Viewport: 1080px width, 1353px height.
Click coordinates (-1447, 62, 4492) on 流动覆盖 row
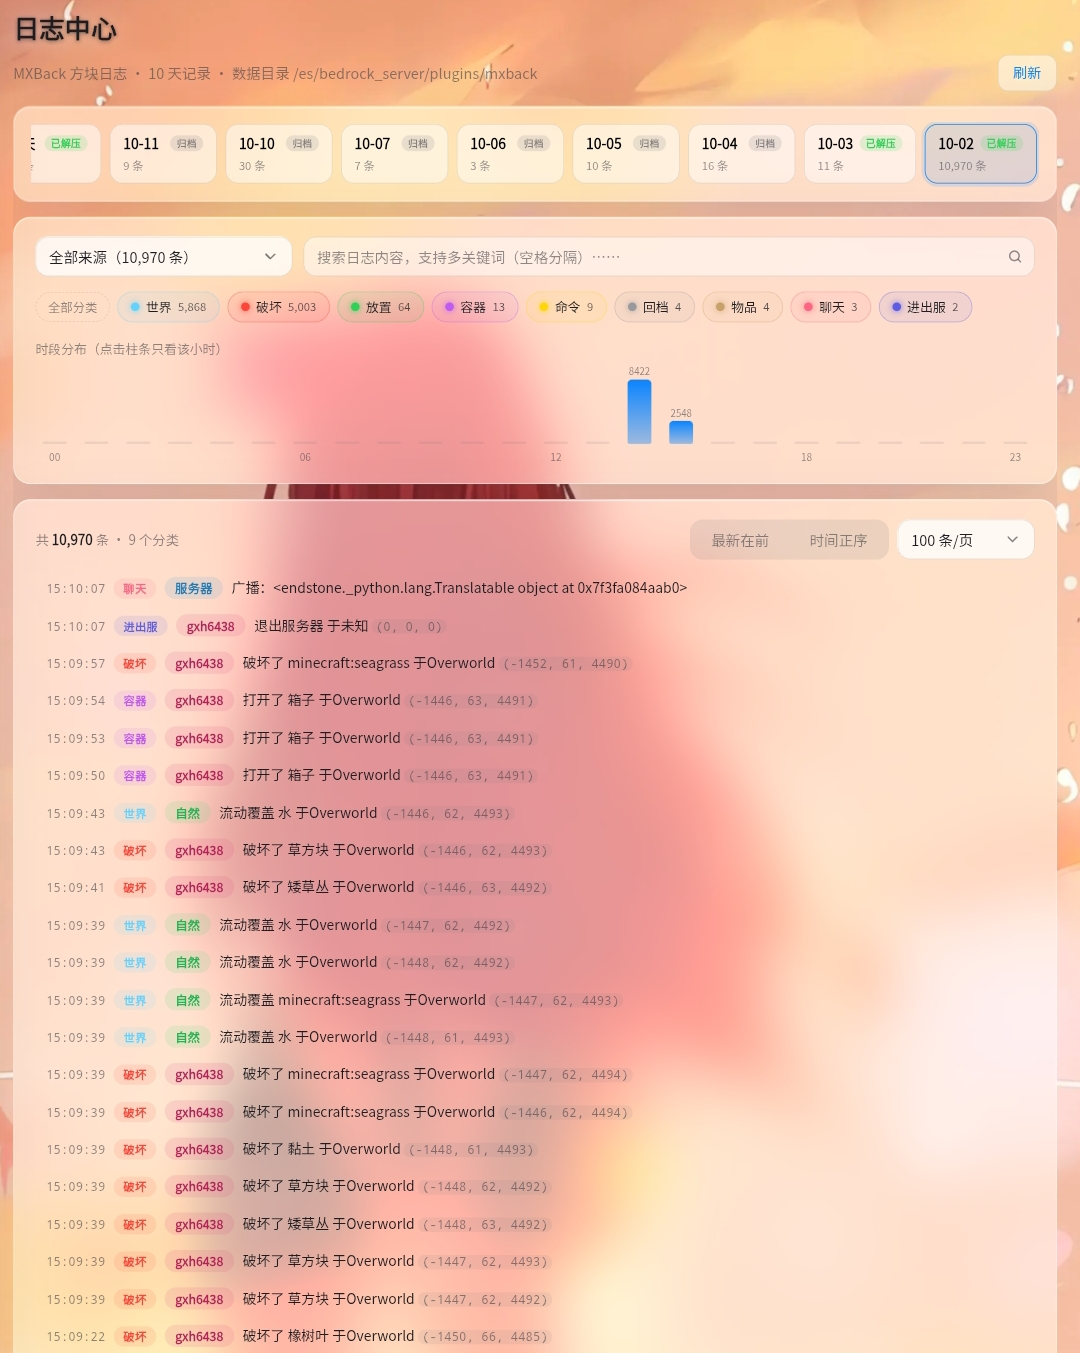(x=449, y=926)
